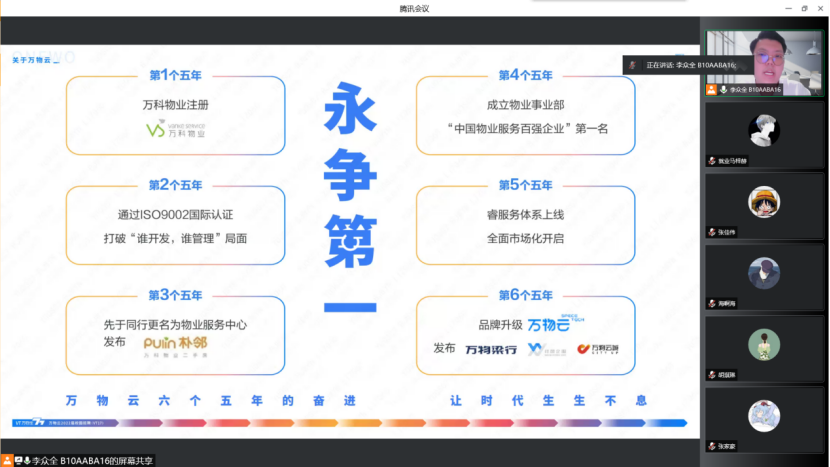Screen dimensions: 830x467
Task: Click muted microphone icon on 胡银琳 tile
Action: [x=712, y=374]
